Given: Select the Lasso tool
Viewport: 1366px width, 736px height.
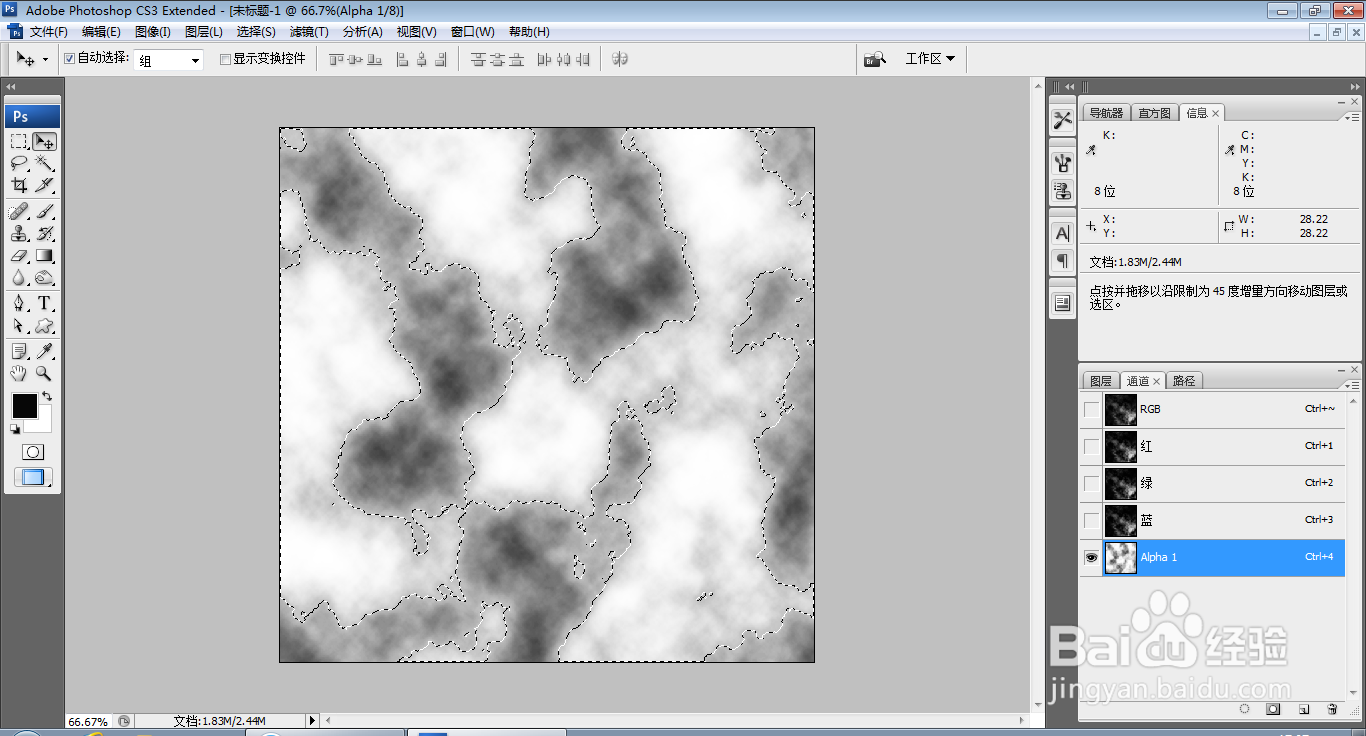Looking at the screenshot, I should [19, 163].
